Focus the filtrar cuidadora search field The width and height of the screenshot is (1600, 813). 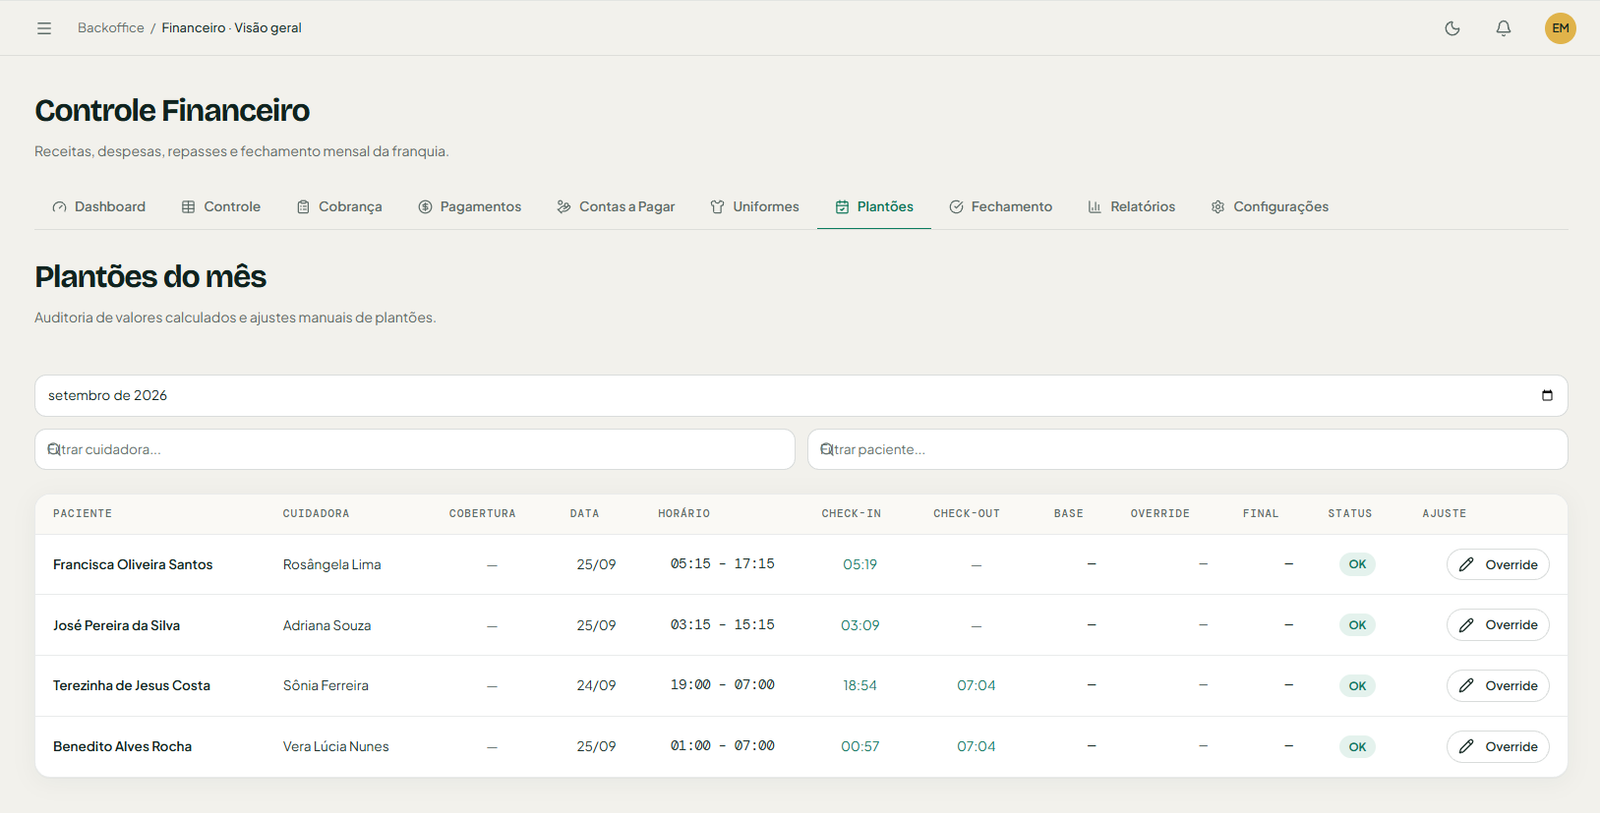(x=415, y=450)
